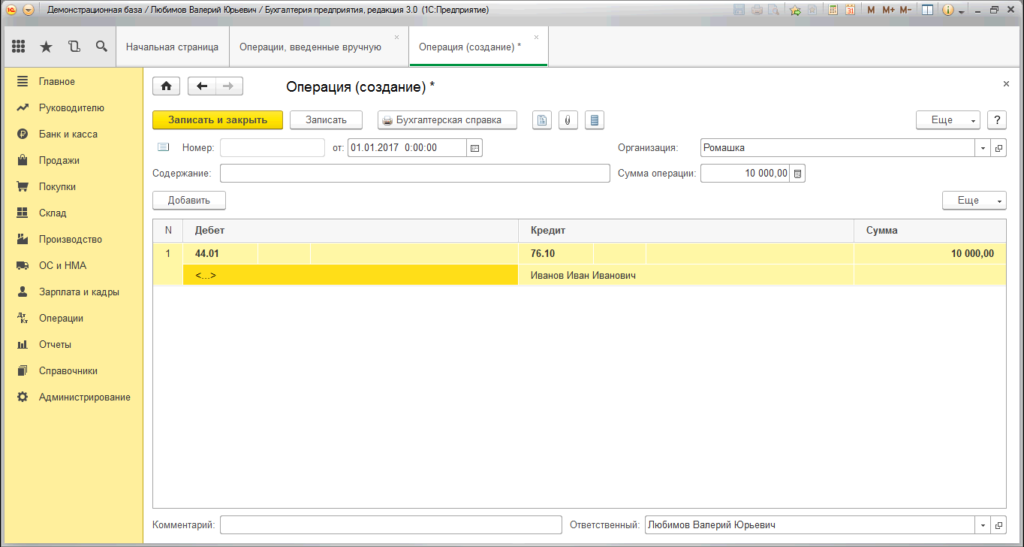The width and height of the screenshot is (1024, 547).
Task: Click the question mark help button
Action: (996, 120)
